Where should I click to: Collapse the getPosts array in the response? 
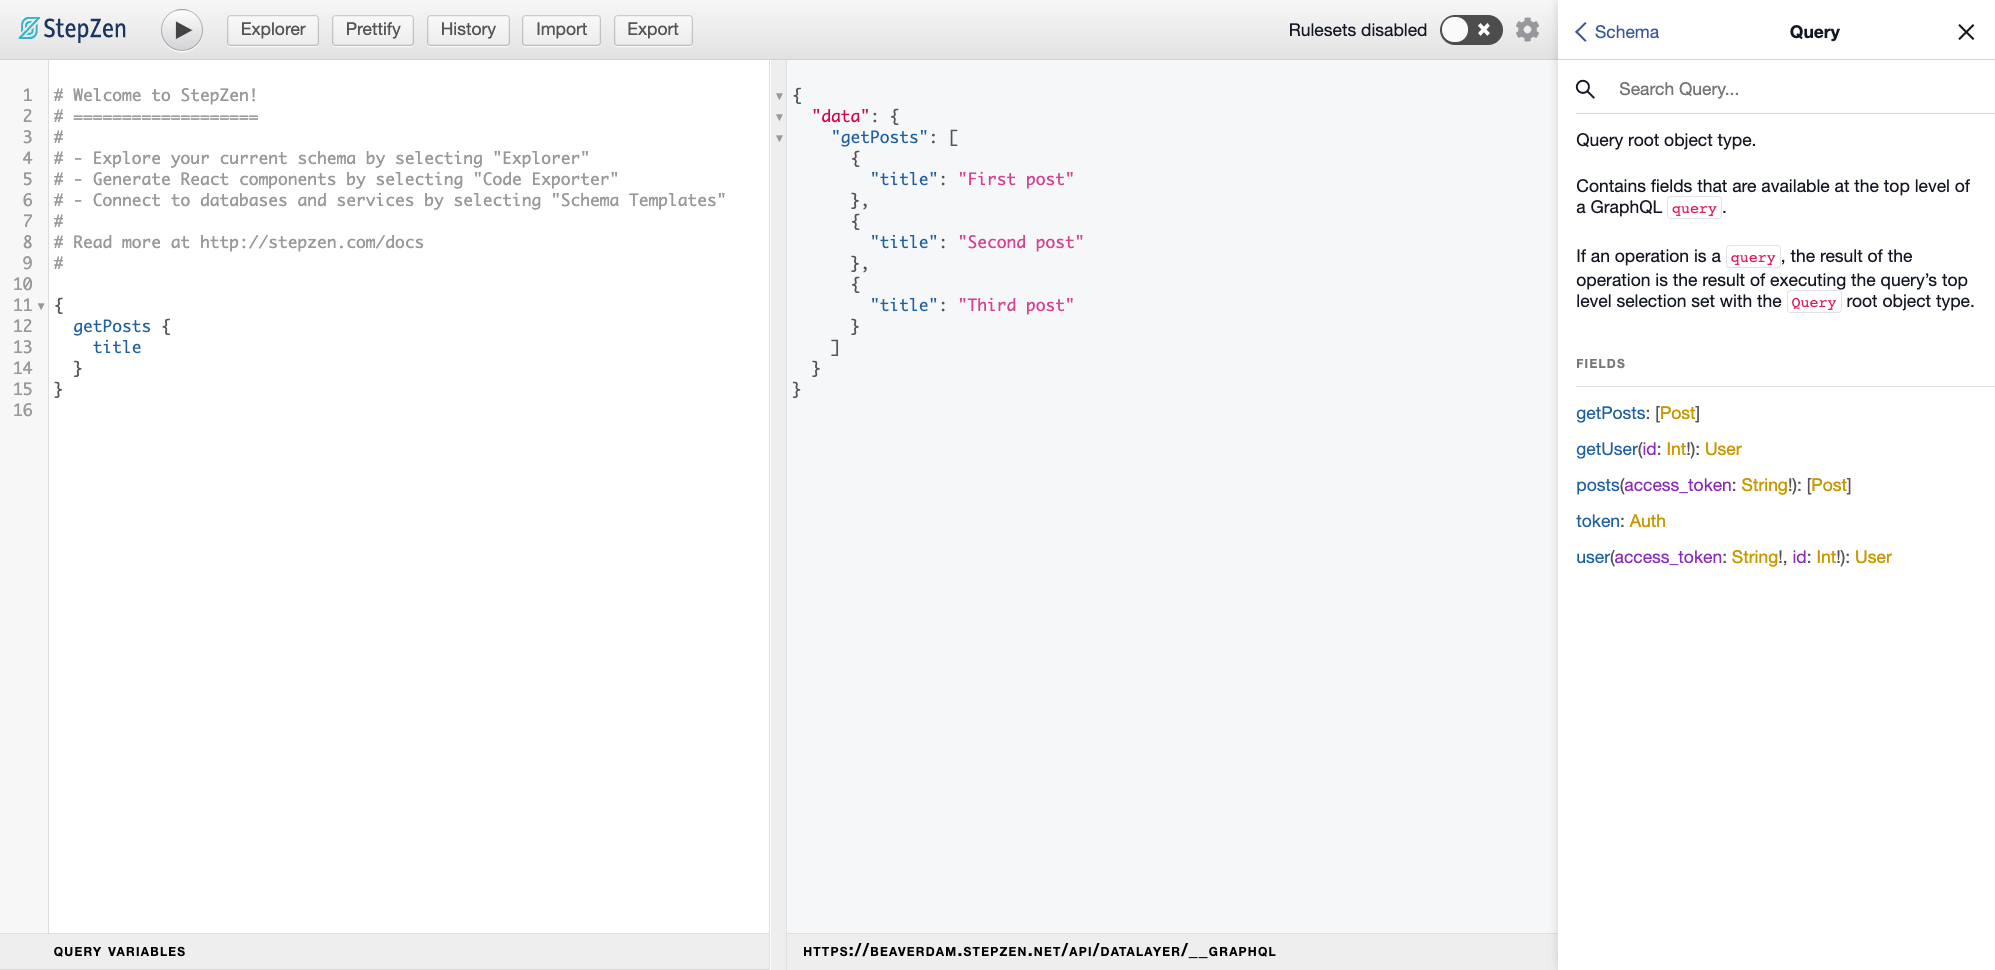pyautogui.click(x=779, y=138)
